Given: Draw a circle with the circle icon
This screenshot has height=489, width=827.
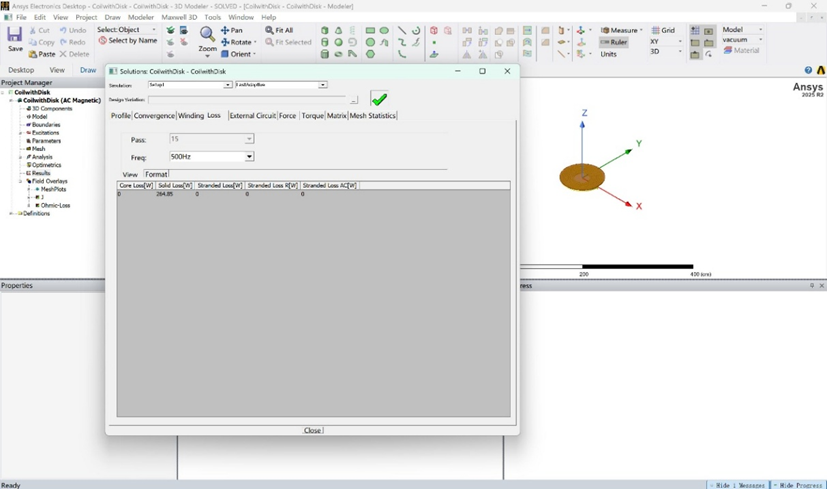Looking at the screenshot, I should click(x=370, y=42).
